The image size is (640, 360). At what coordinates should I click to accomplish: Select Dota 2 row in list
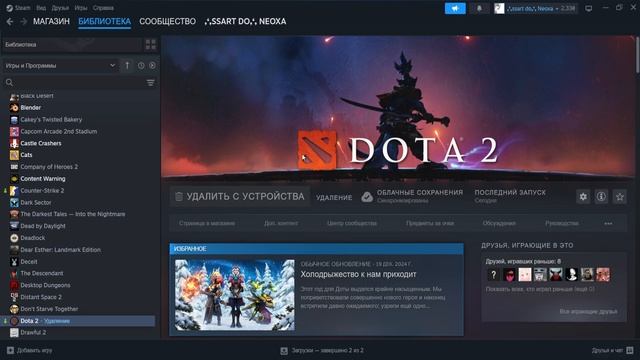[x=78, y=321]
